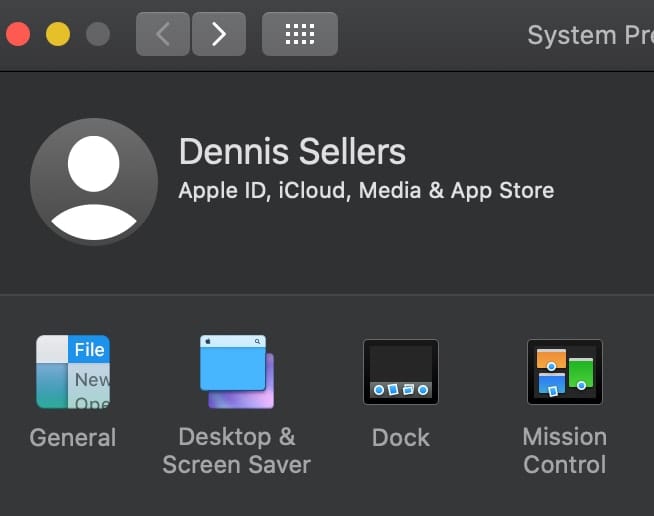Click the gray zoom window button
This screenshot has width=654, height=516.
97,34
